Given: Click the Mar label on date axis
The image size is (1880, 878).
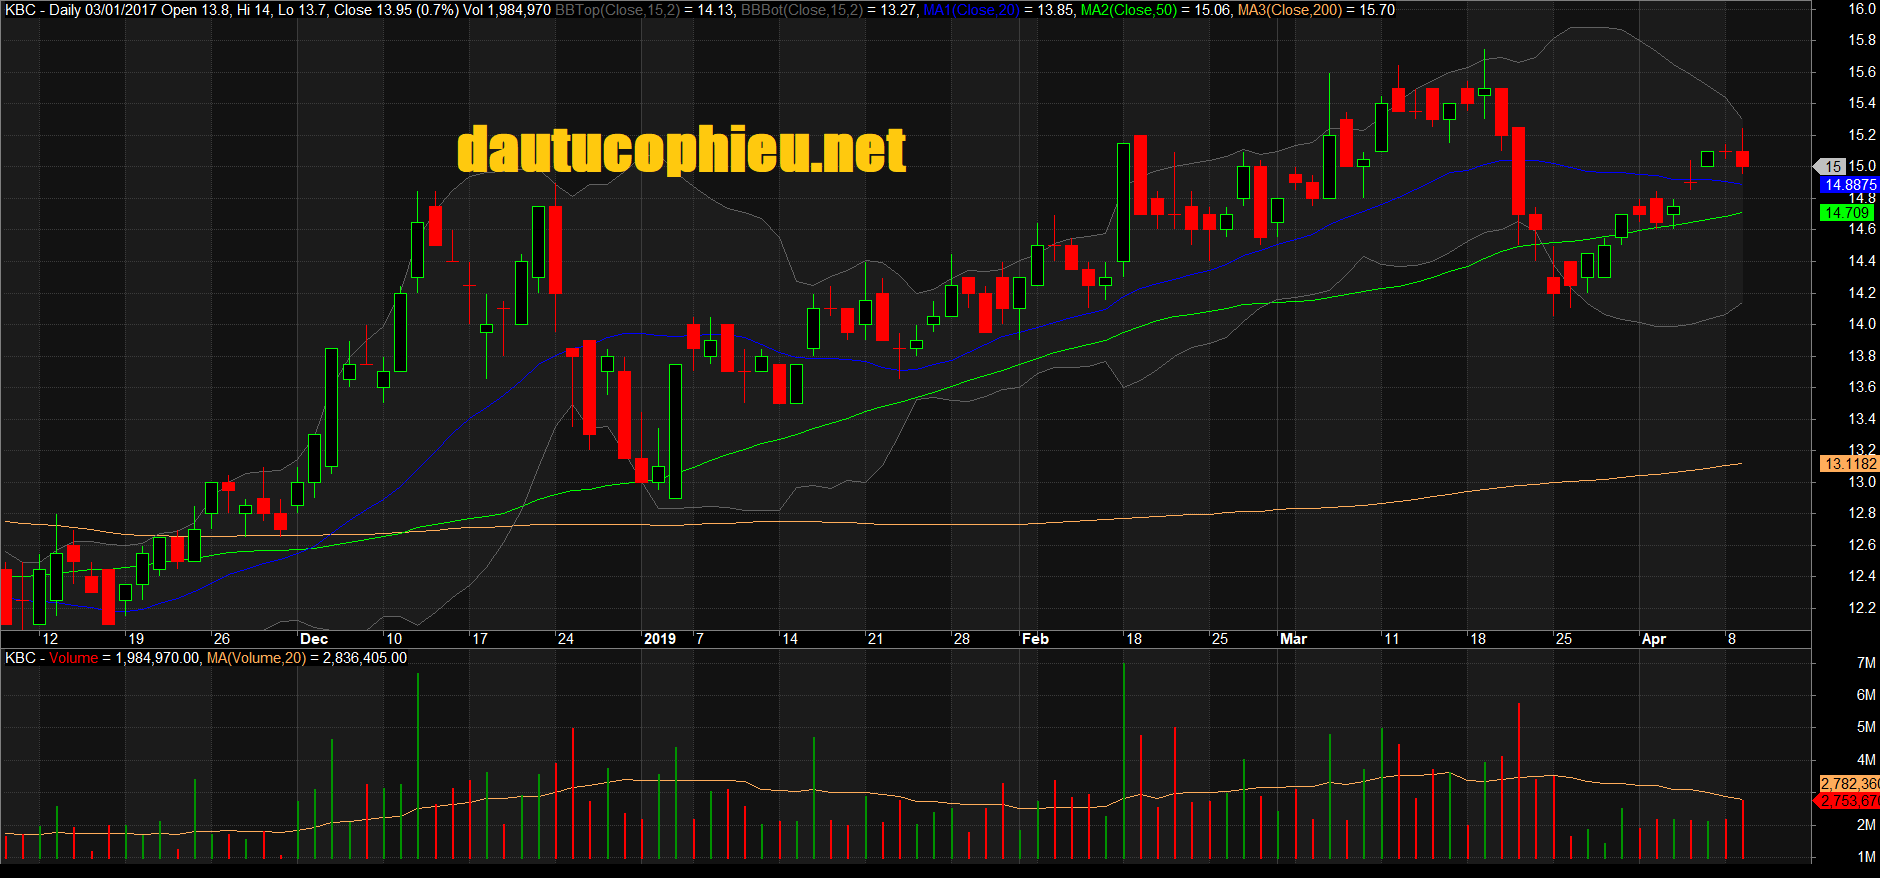Looking at the screenshot, I should pyautogui.click(x=1293, y=639).
